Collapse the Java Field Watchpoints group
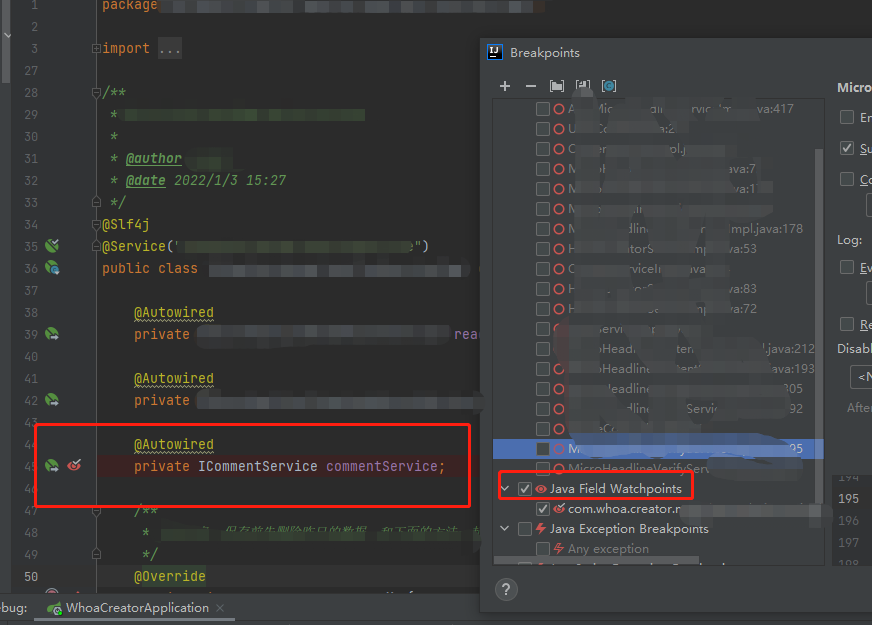872x625 pixels. coord(505,489)
